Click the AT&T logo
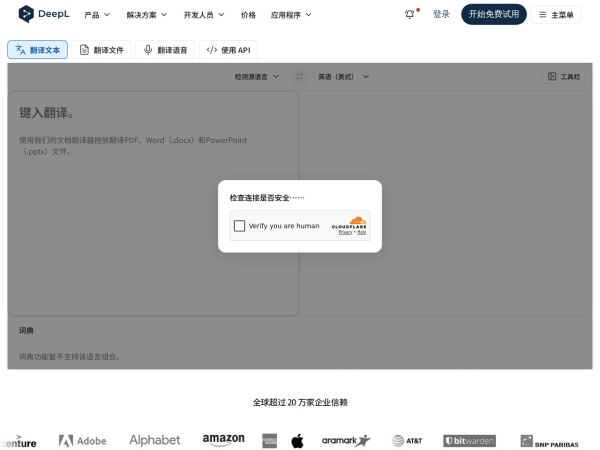Screen dimensions: 600x450 coord(407,441)
